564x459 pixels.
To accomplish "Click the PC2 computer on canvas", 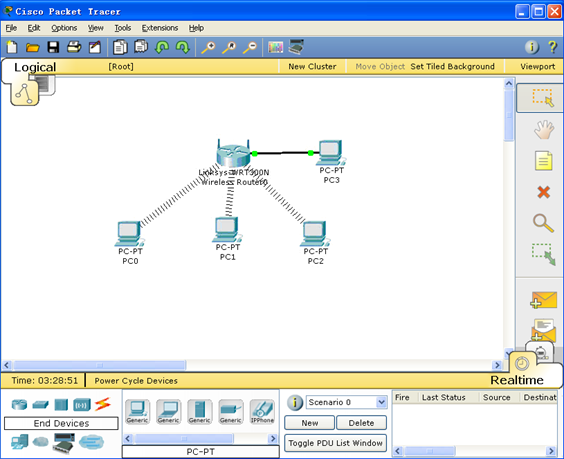I will click(x=315, y=233).
